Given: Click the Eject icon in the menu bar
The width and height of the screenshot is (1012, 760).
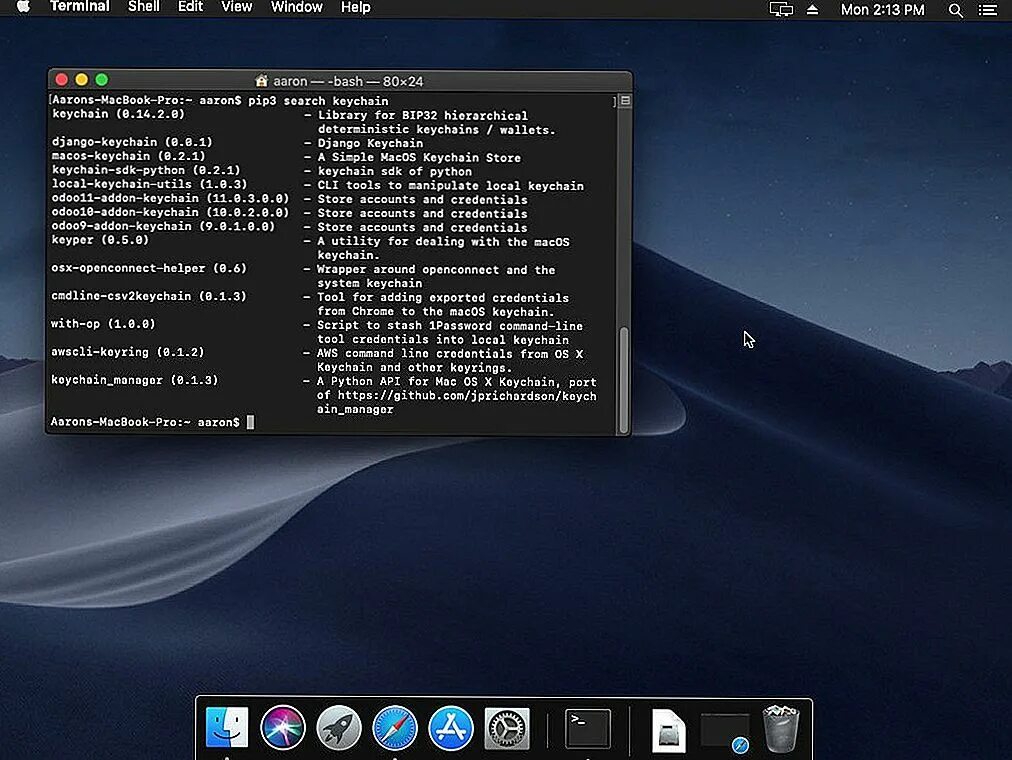Looking at the screenshot, I should coord(812,10).
